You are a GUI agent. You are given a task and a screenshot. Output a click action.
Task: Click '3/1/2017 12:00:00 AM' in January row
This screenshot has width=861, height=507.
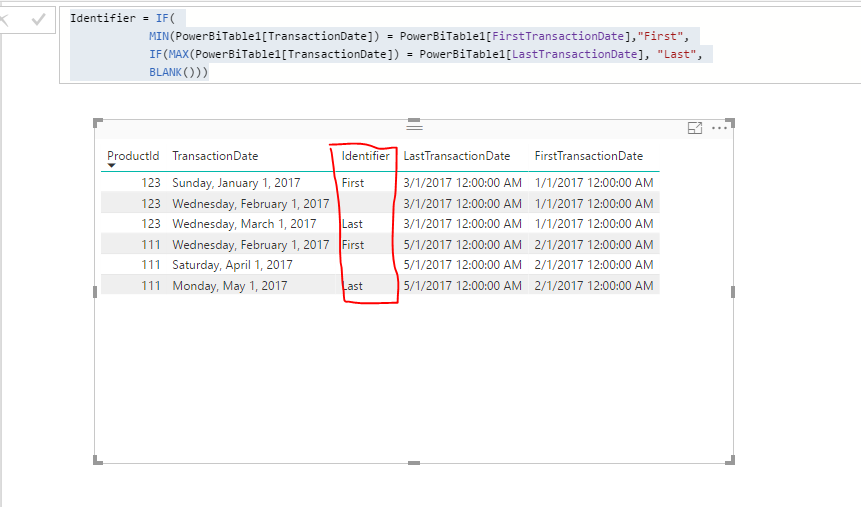point(462,183)
